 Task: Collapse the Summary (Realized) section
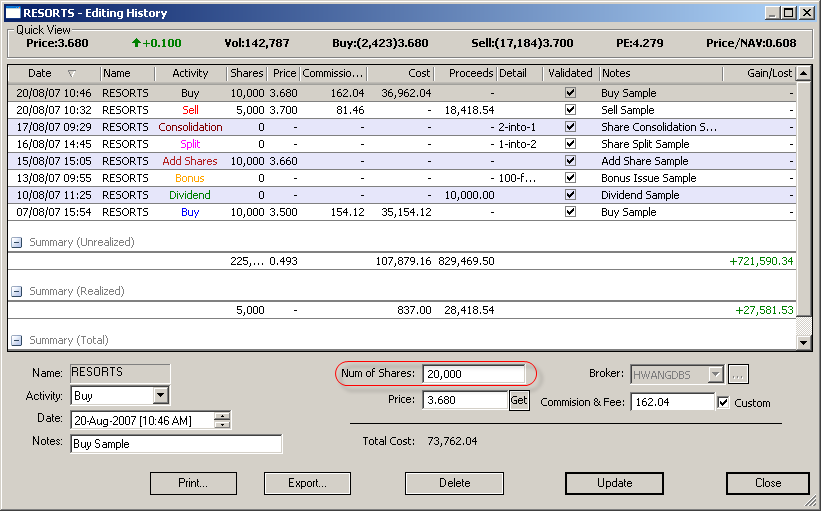(17, 292)
